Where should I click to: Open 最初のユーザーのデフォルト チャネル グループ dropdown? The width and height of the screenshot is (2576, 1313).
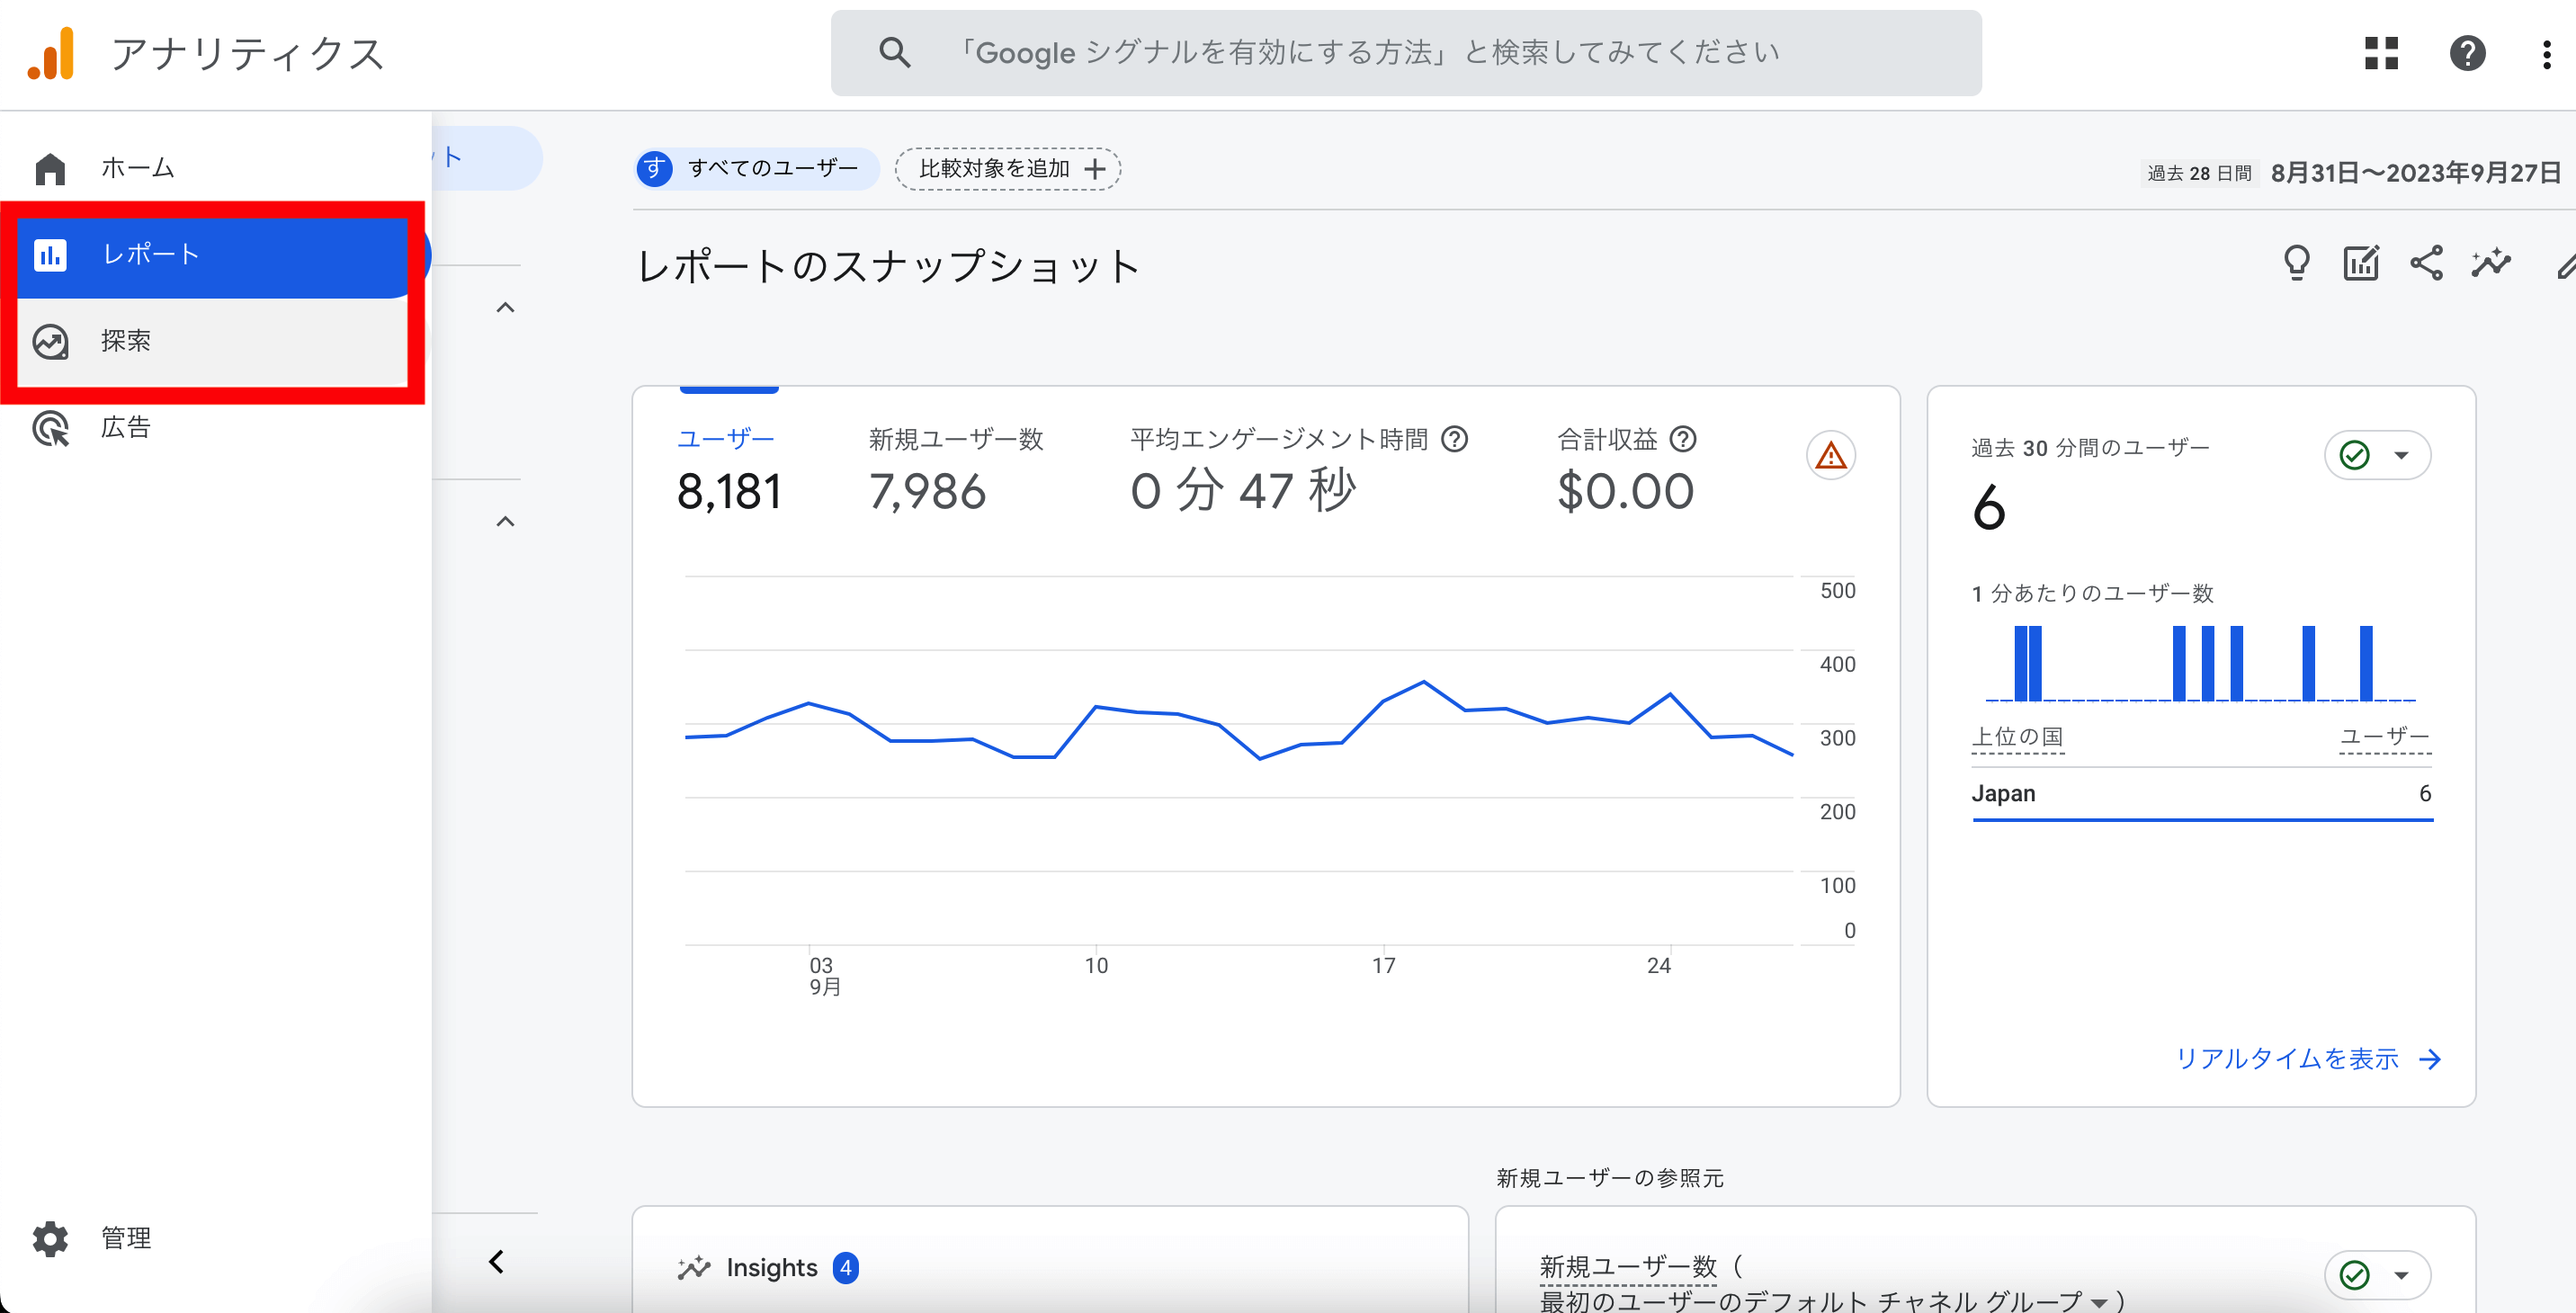tap(1825, 1301)
